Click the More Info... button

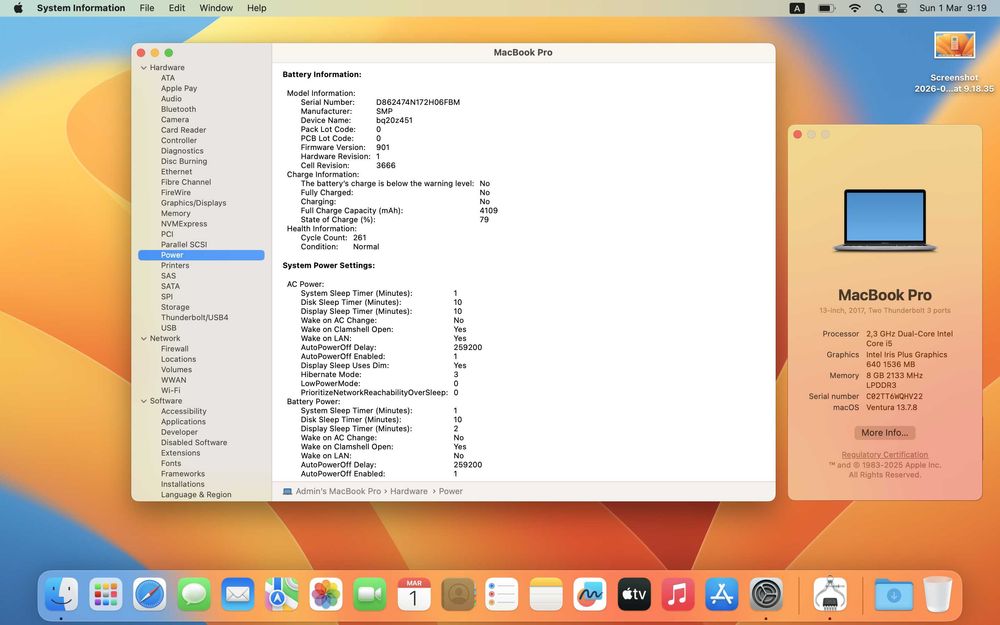pos(885,432)
